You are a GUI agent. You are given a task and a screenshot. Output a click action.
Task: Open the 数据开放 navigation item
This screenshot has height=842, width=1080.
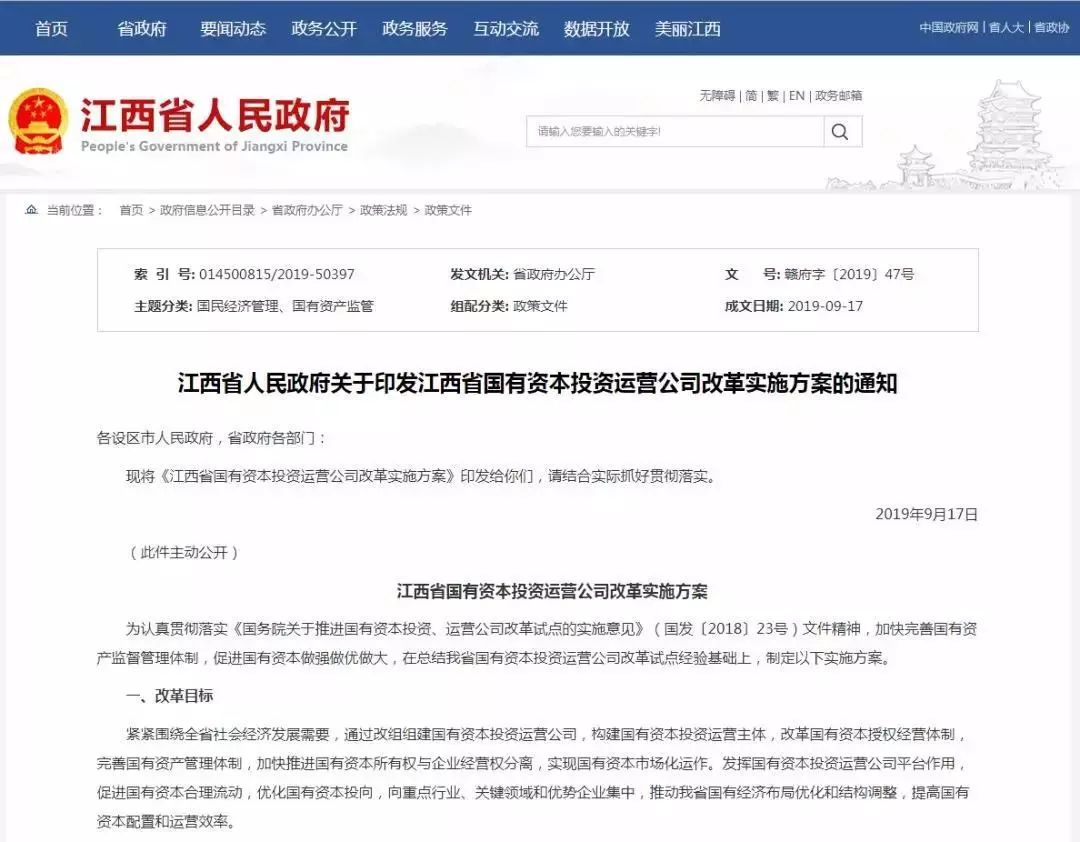(596, 29)
